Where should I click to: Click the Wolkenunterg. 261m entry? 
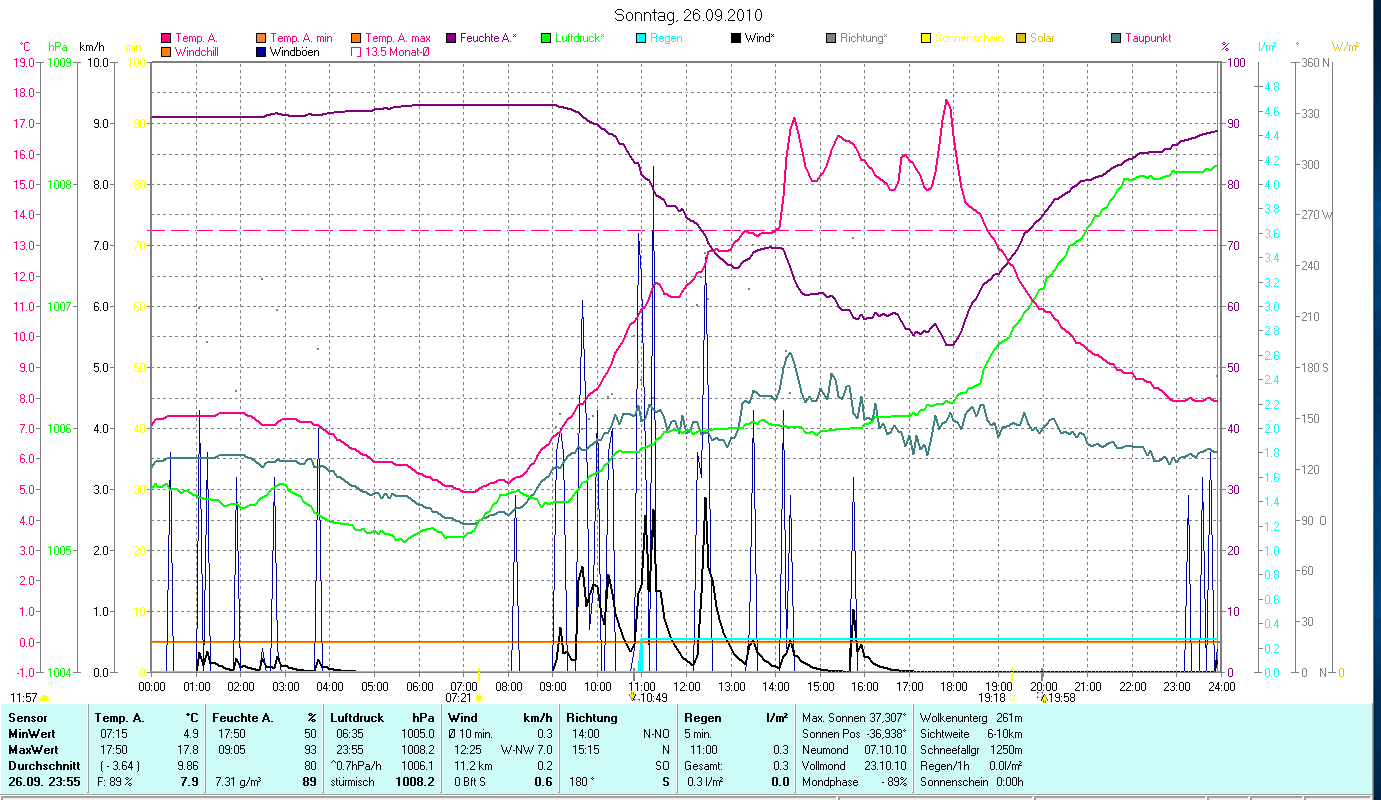click(971, 717)
